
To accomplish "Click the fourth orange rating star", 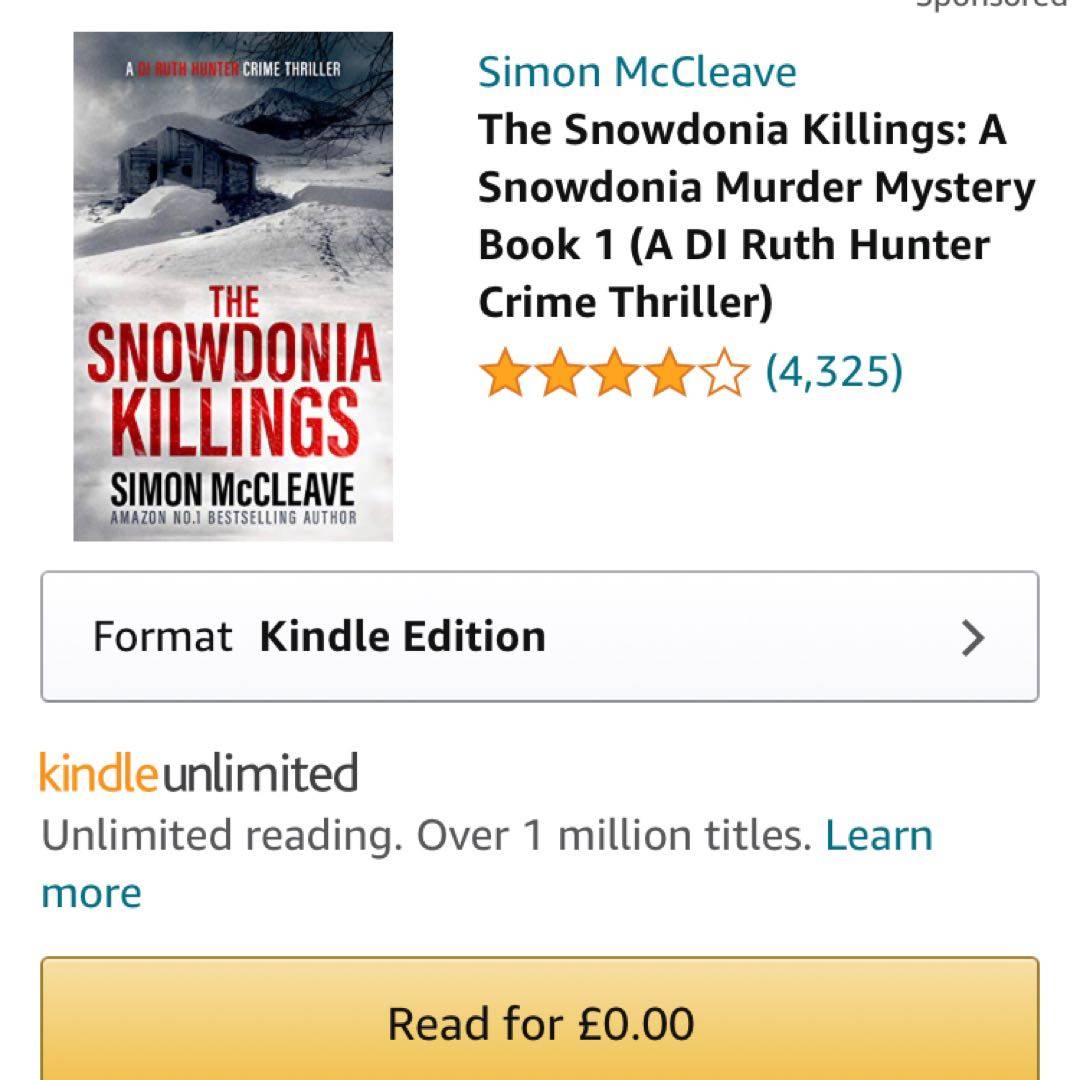I will click(x=669, y=373).
